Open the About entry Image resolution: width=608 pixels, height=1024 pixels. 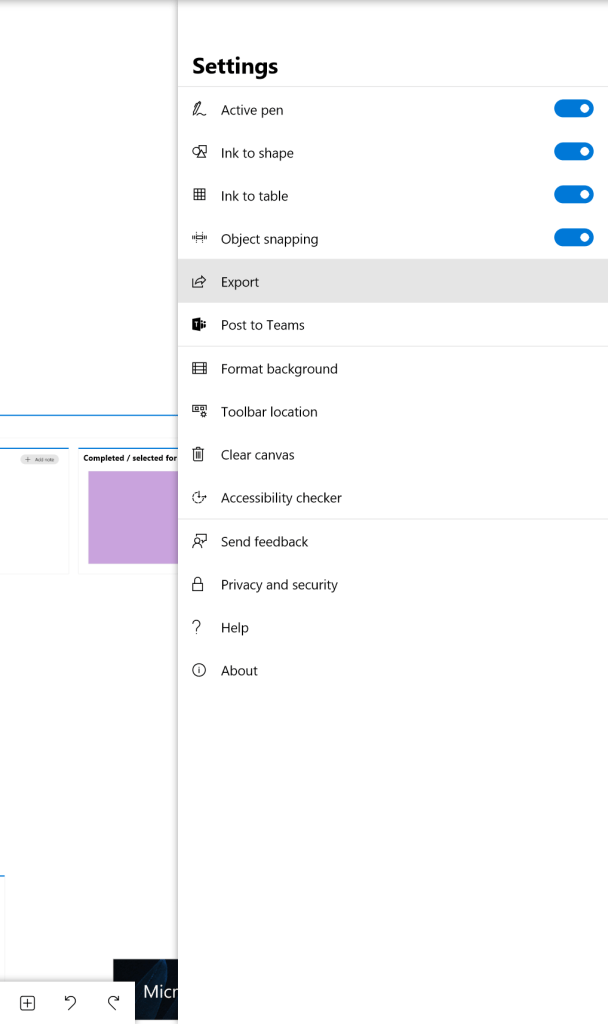[239, 671]
